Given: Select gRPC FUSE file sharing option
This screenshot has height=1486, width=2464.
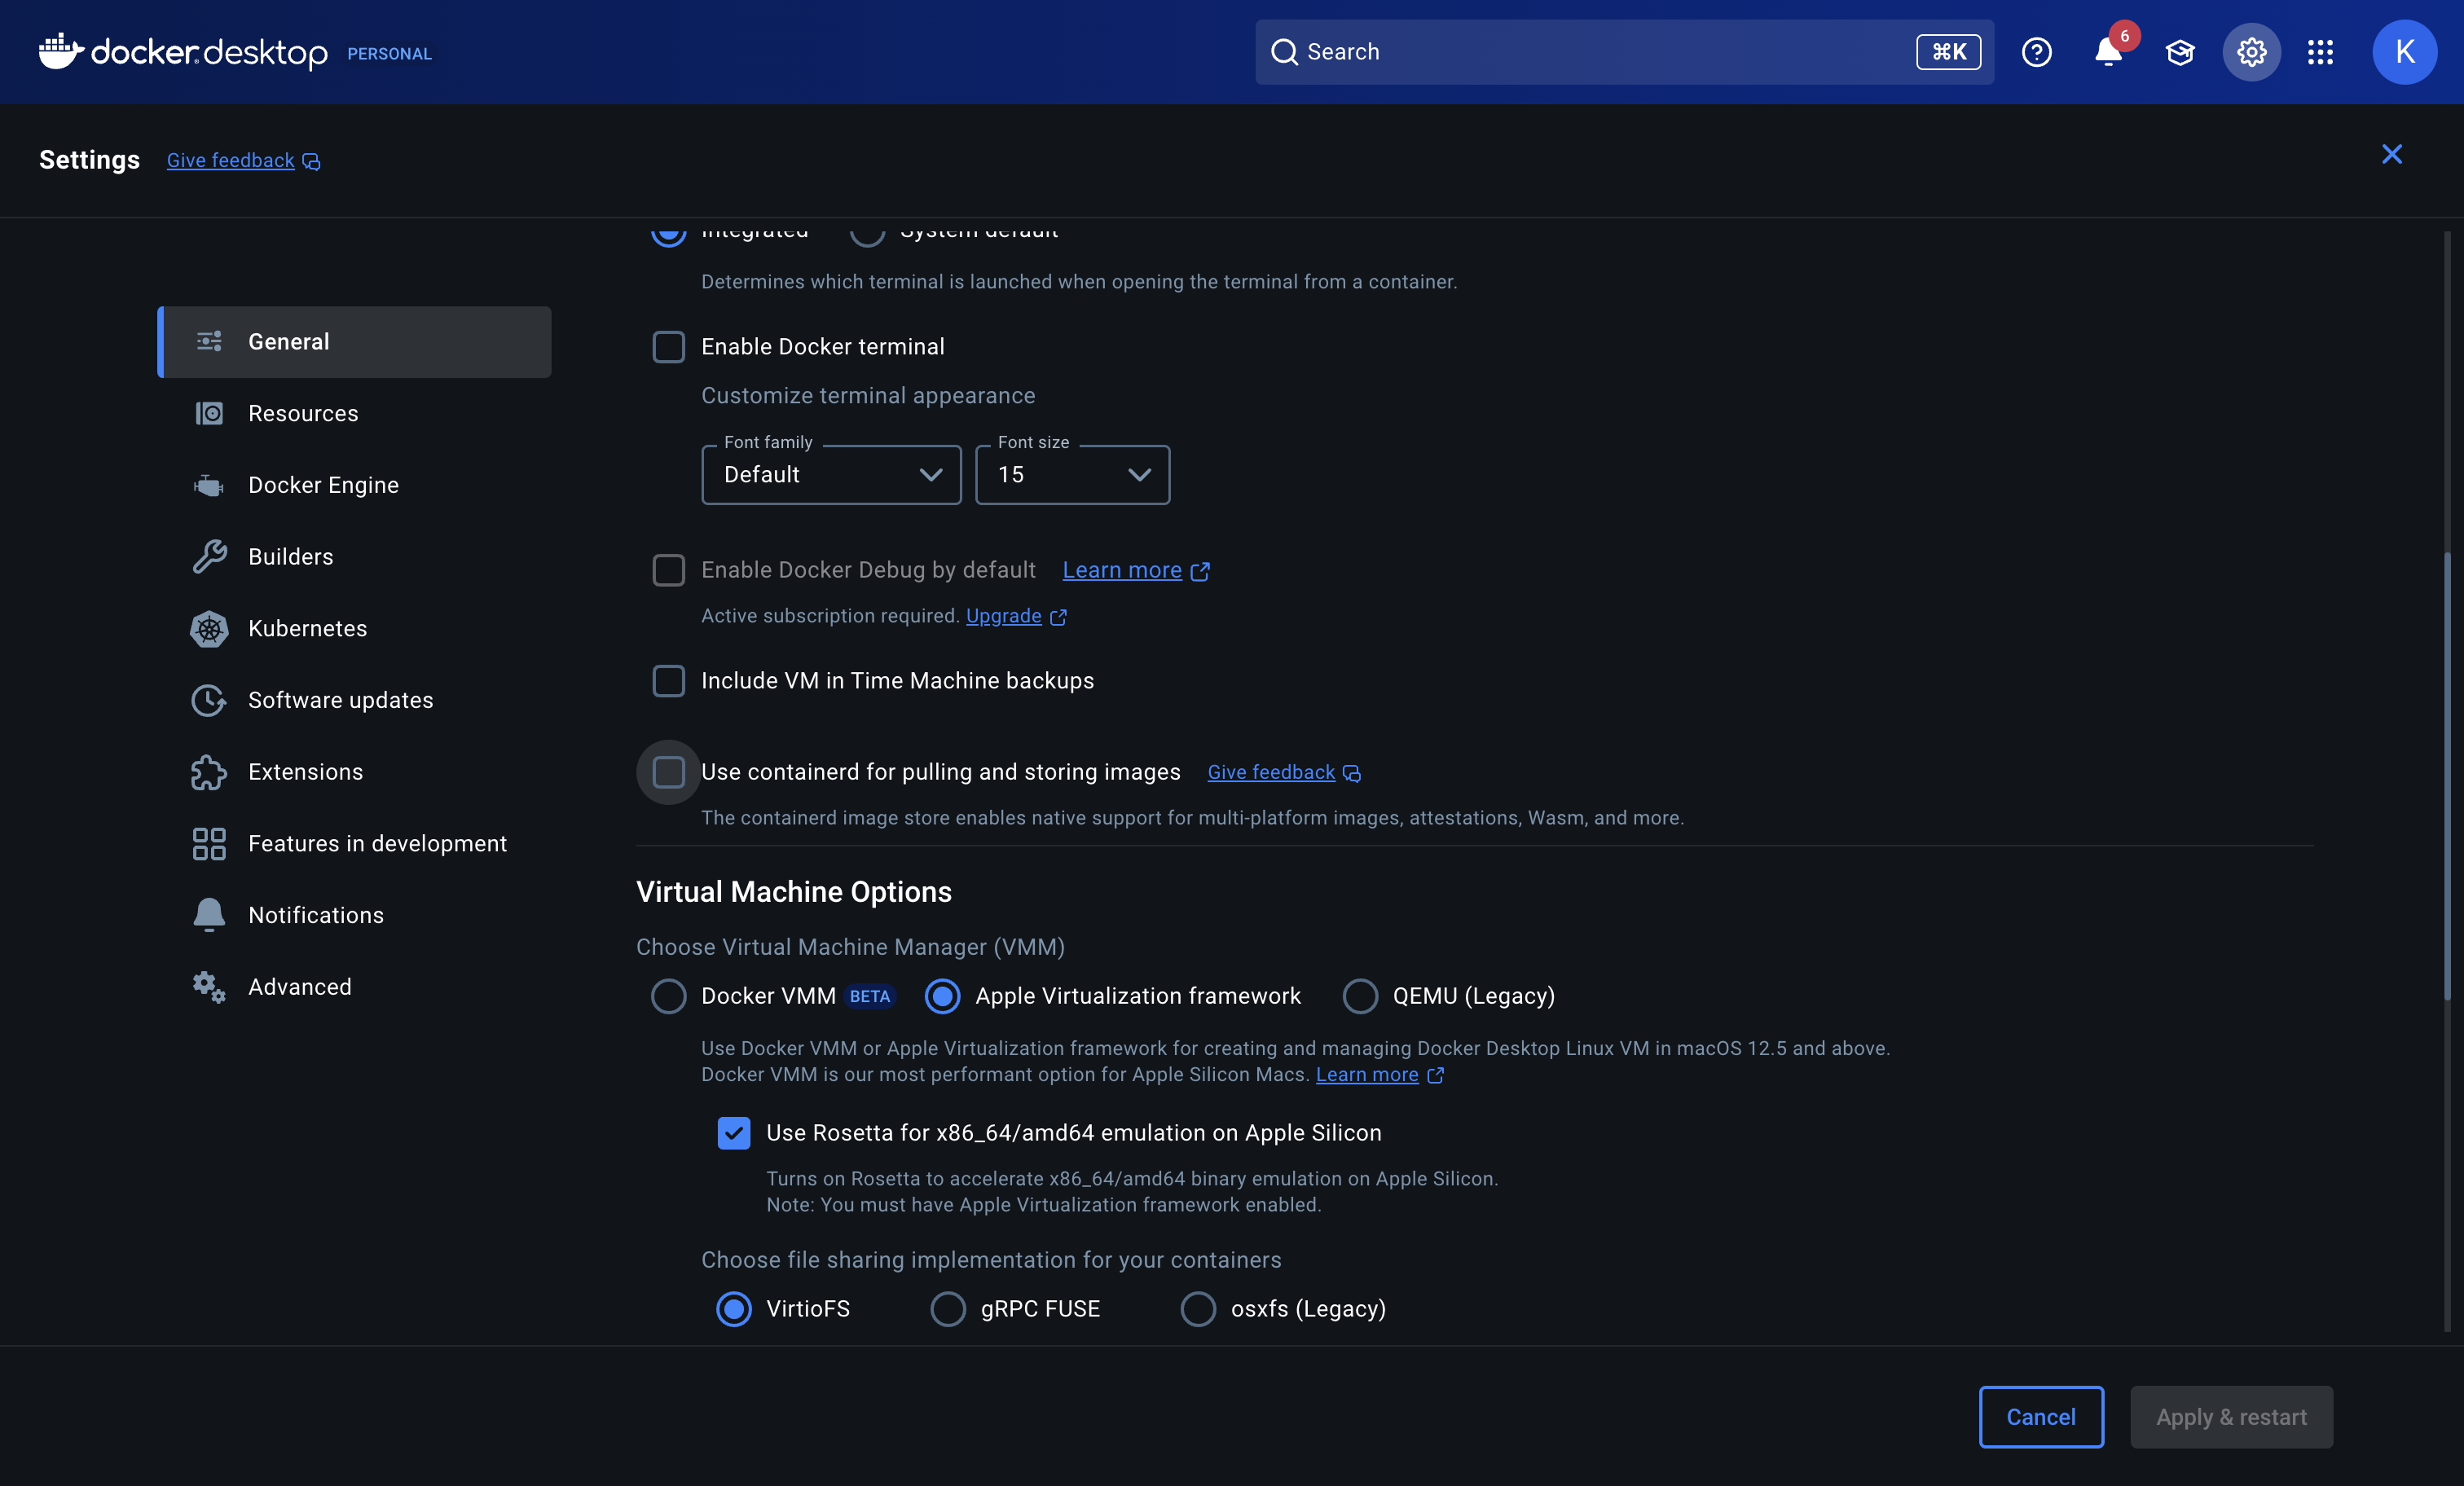Looking at the screenshot, I should click(948, 1309).
